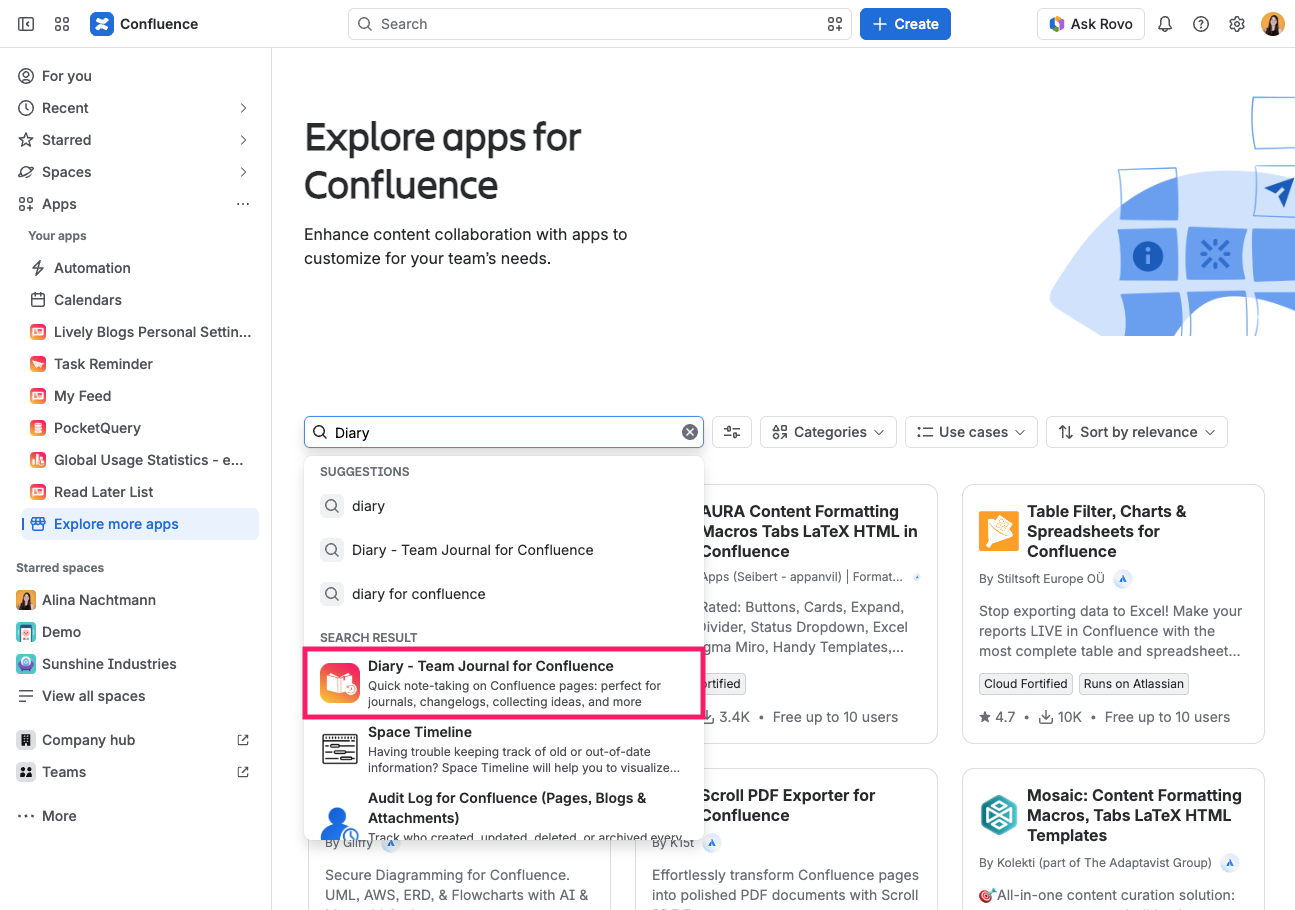Open the Use cases dropdown

point(971,432)
